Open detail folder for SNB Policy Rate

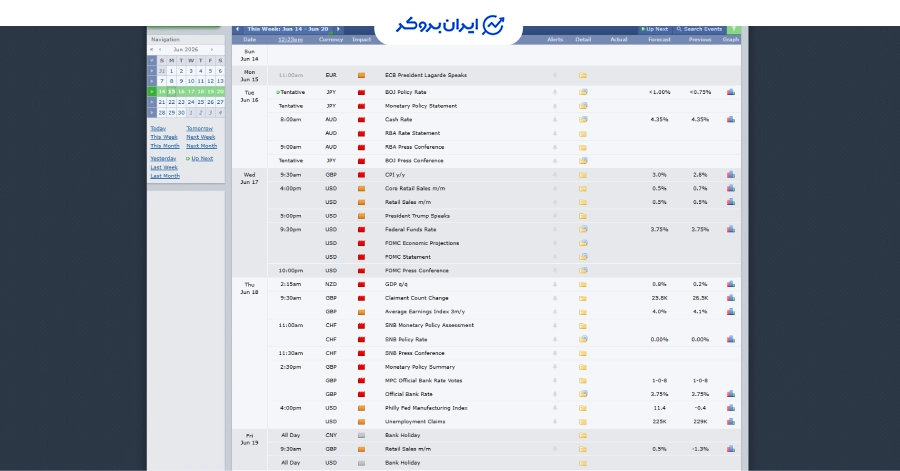pos(583,339)
